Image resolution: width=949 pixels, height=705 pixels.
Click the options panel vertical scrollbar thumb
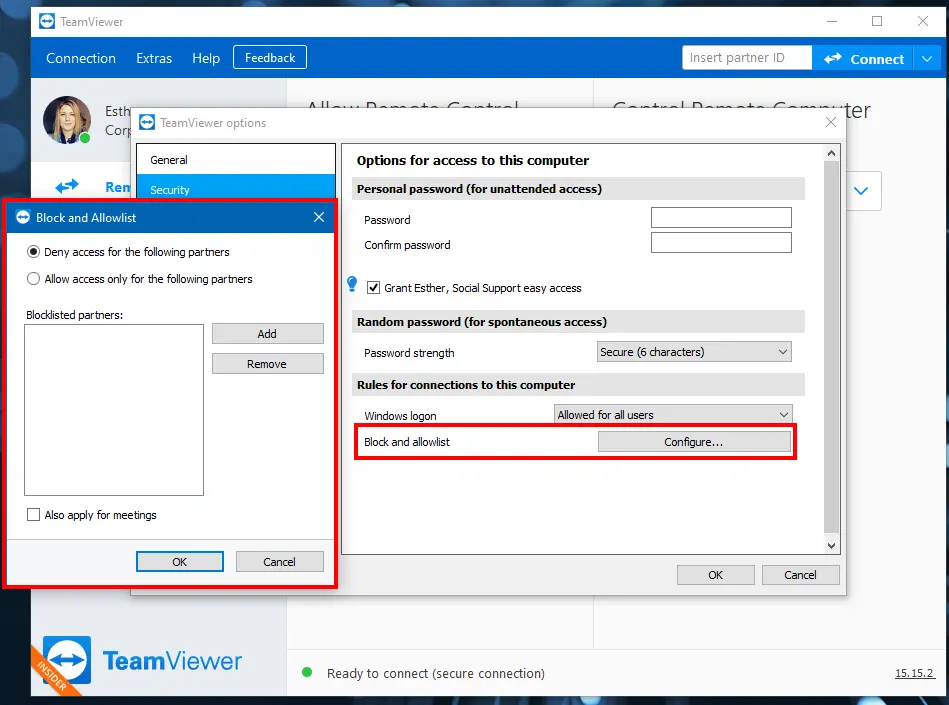point(832,348)
